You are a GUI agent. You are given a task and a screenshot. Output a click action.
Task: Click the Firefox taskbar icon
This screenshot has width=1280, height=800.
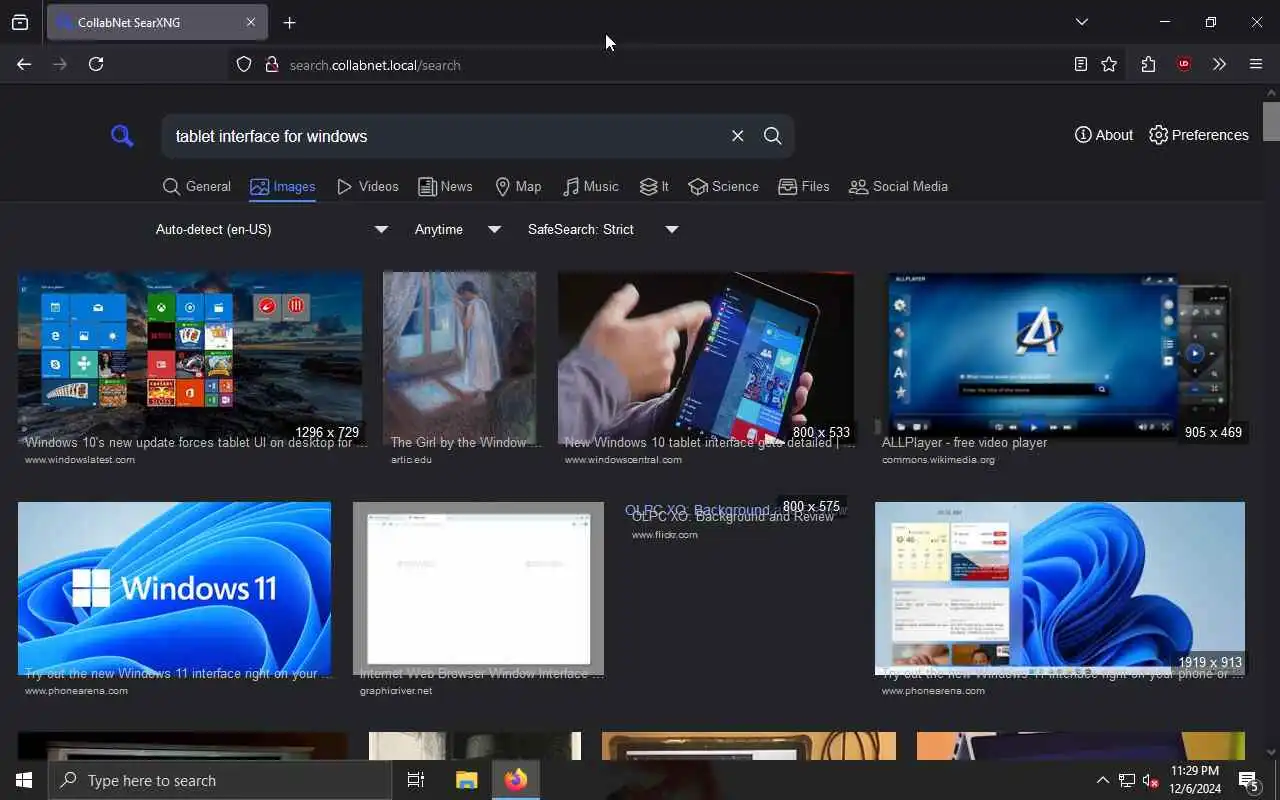(x=516, y=780)
